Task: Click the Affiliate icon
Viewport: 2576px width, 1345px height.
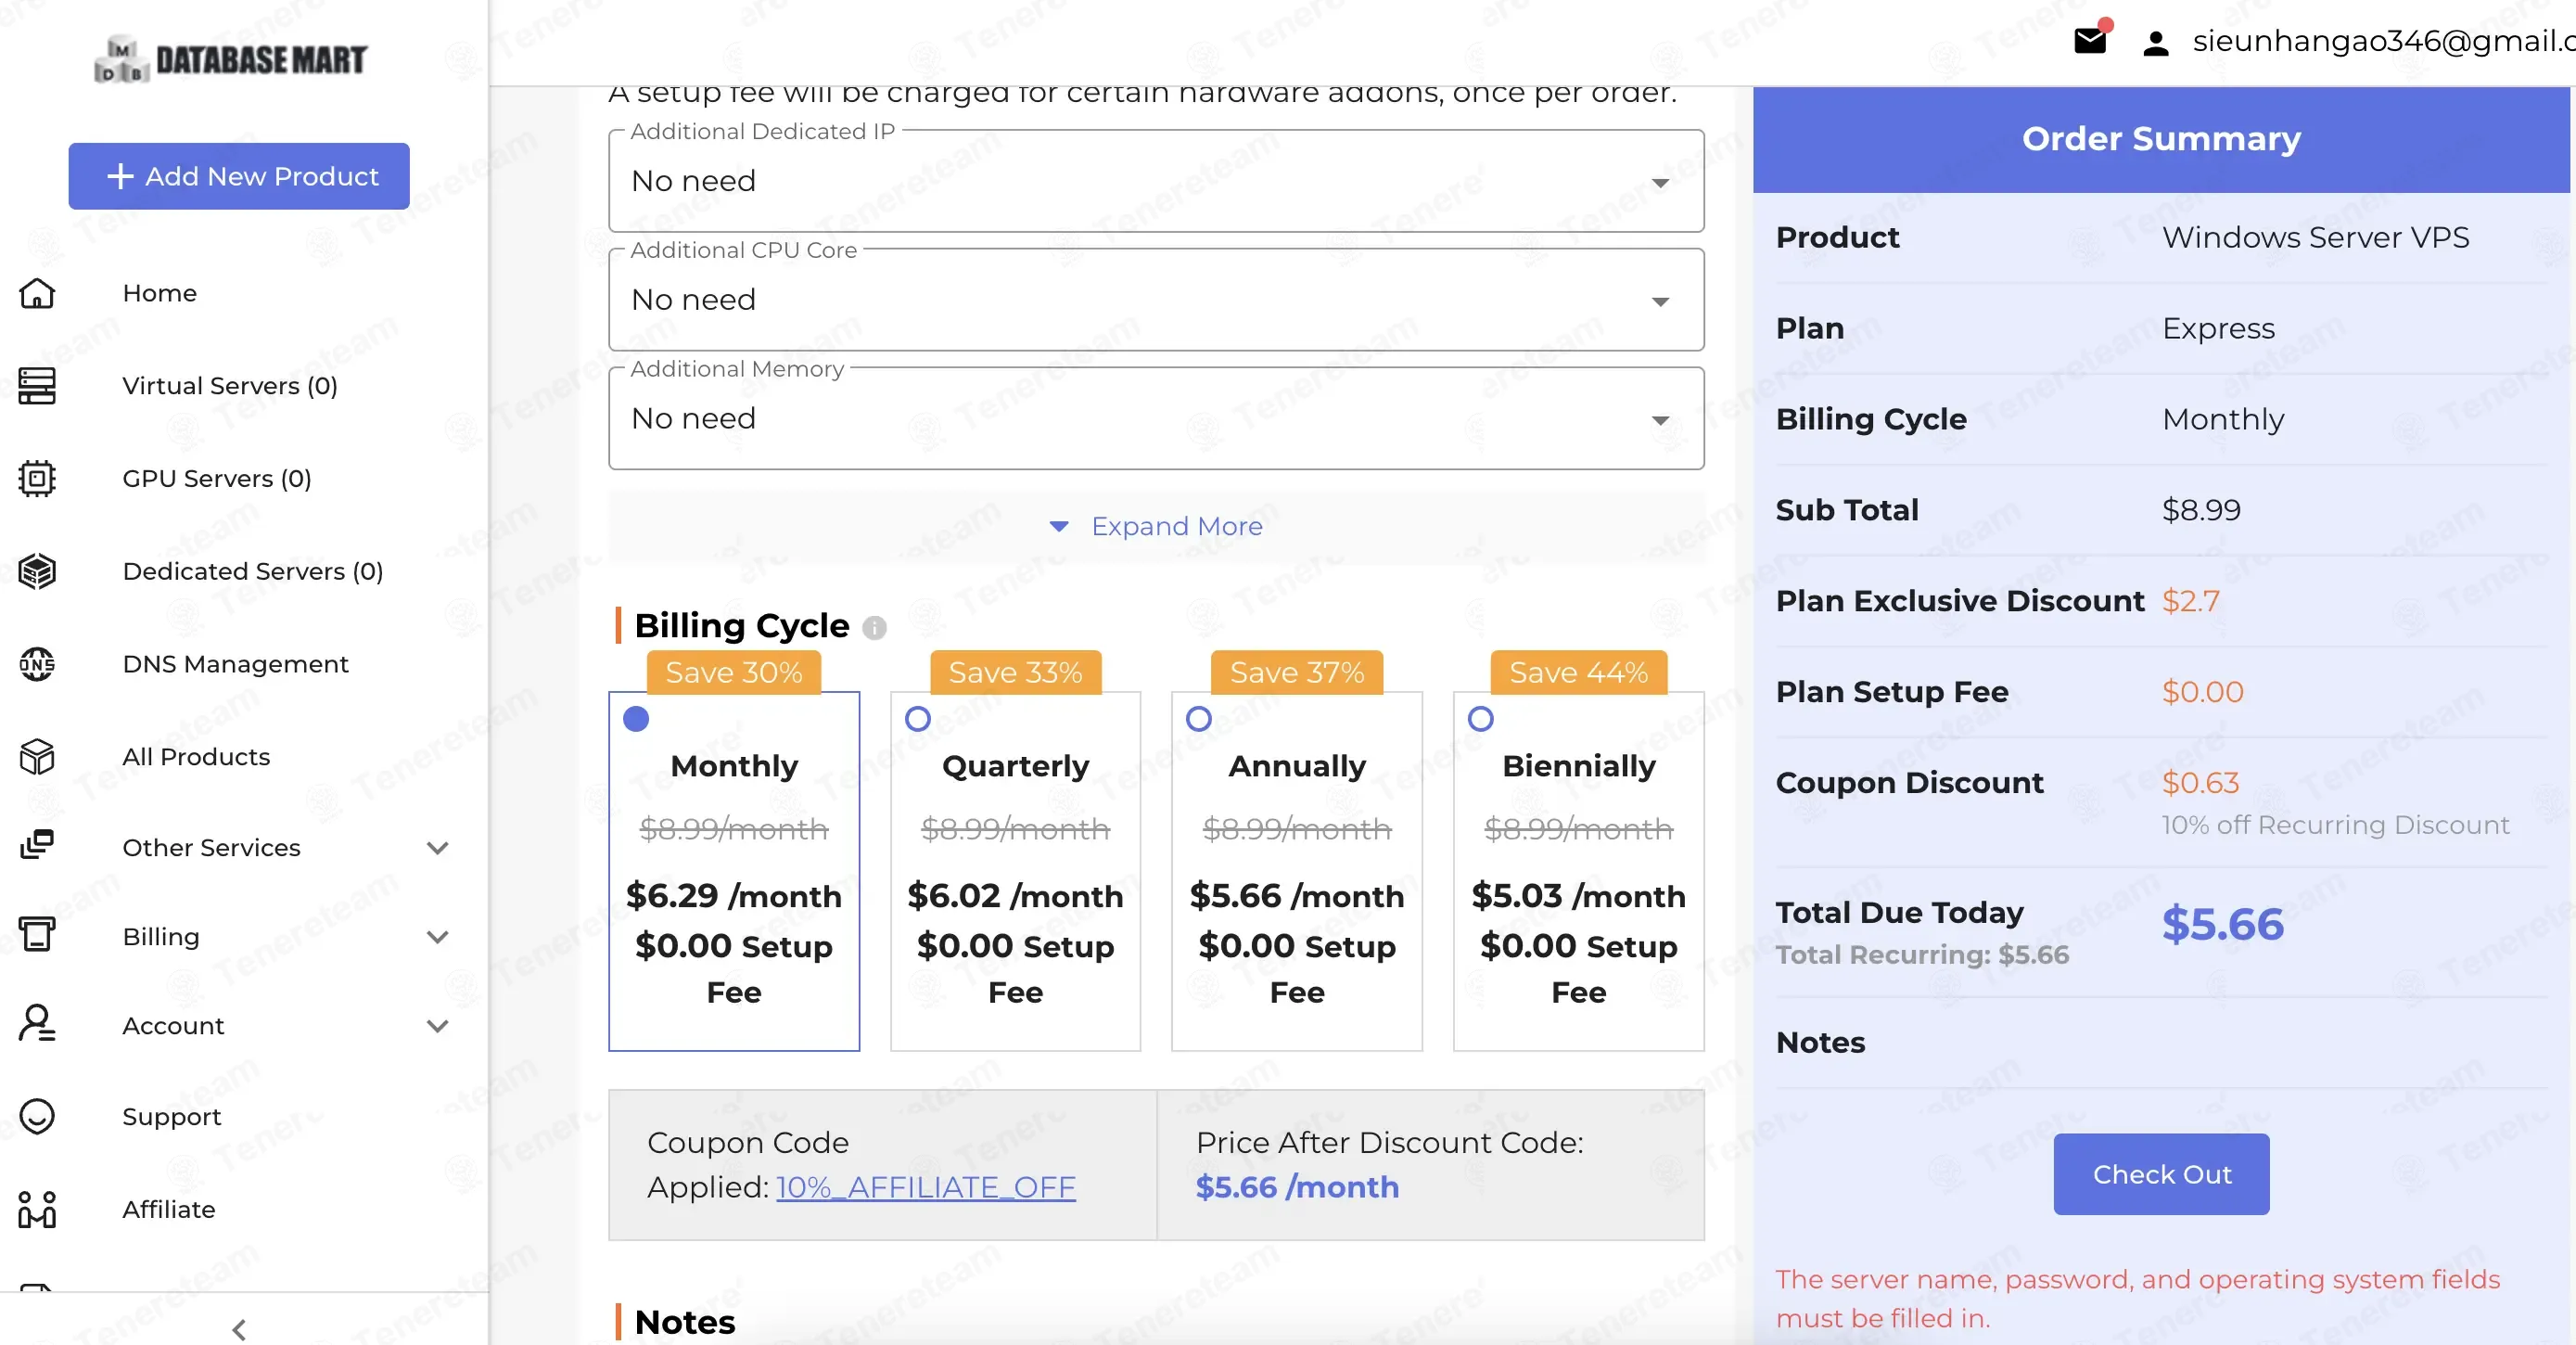Action: tap(37, 1209)
